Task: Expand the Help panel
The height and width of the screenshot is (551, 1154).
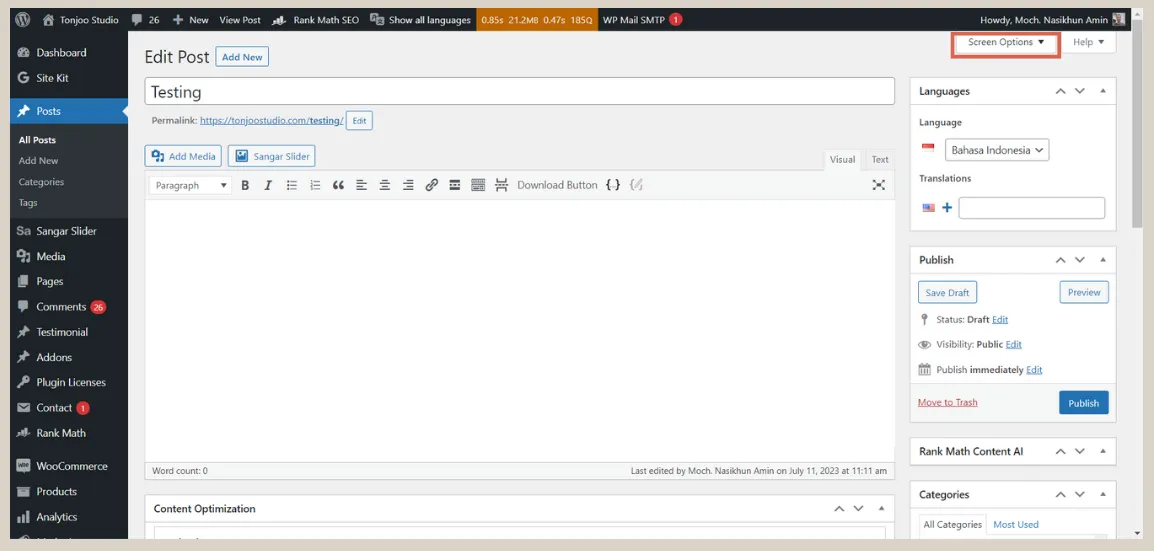Action: pyautogui.click(x=1088, y=43)
